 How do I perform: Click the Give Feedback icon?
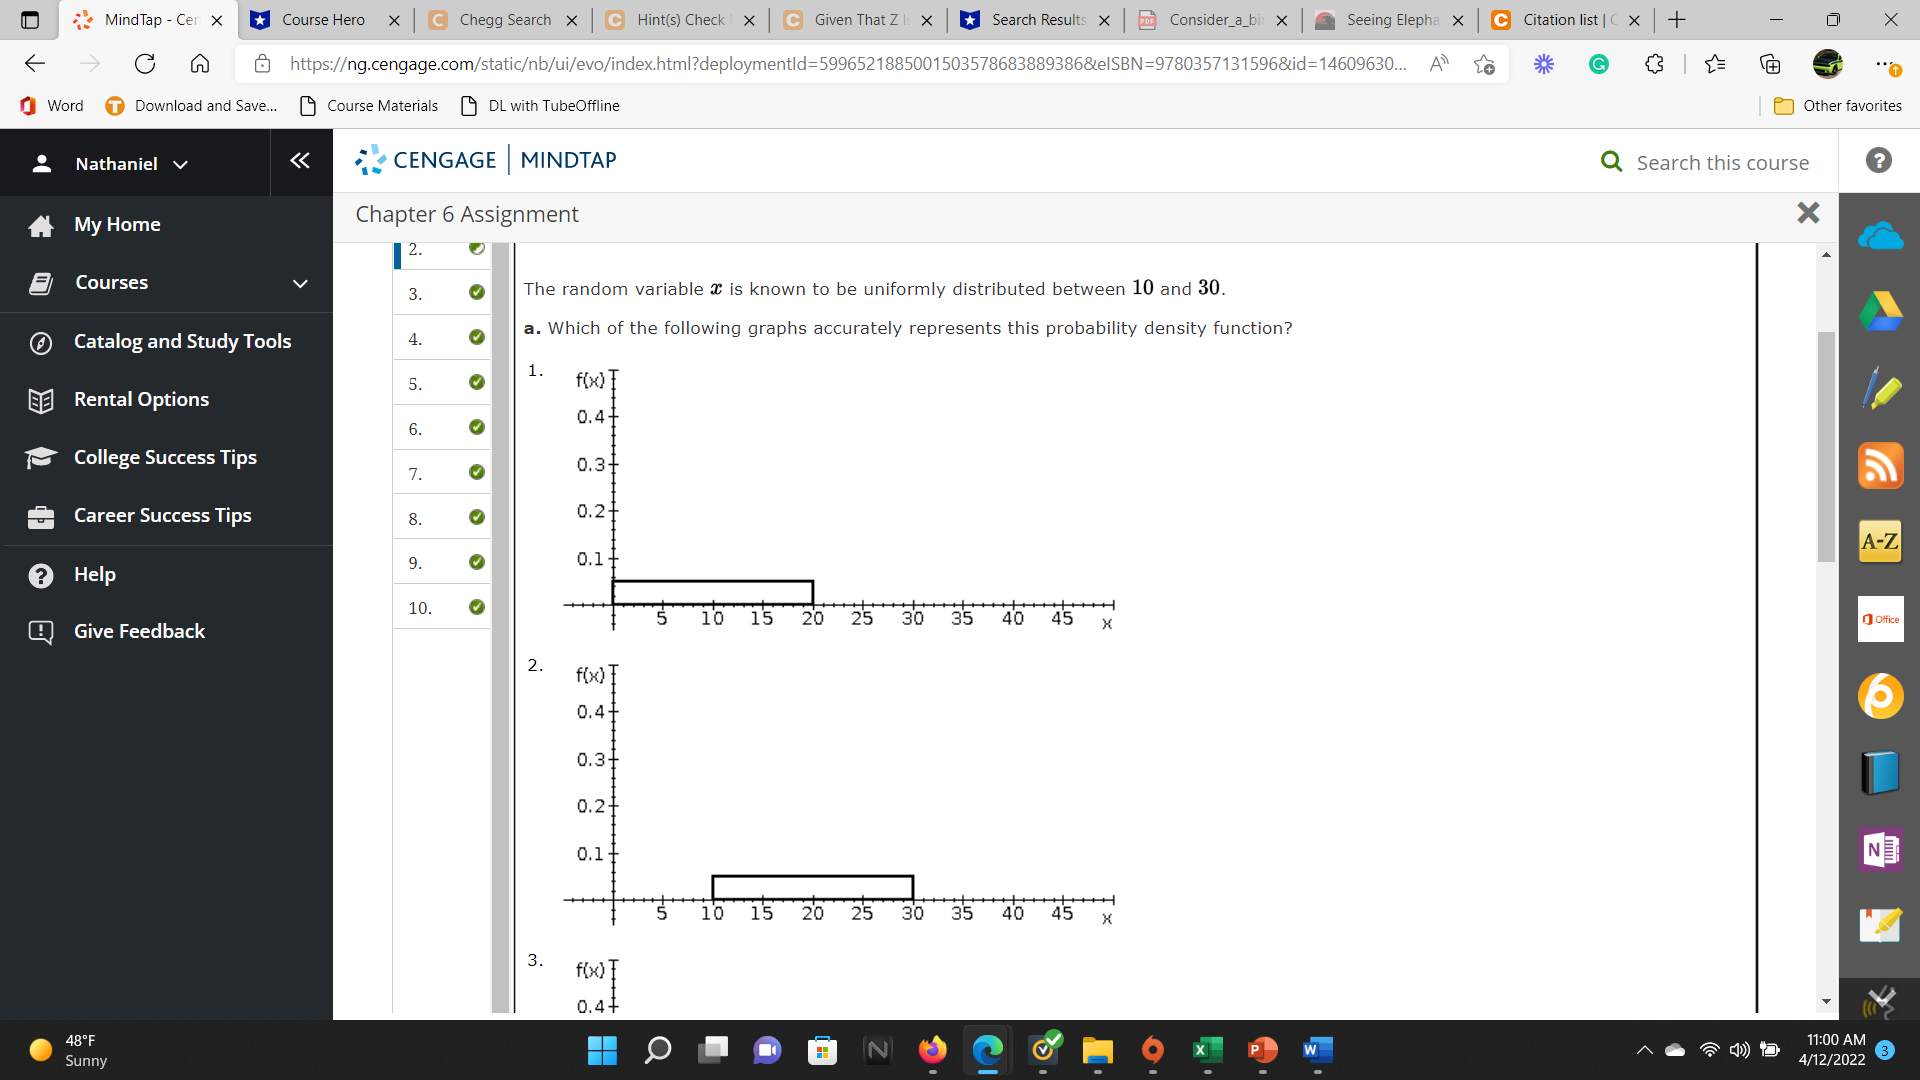point(41,631)
